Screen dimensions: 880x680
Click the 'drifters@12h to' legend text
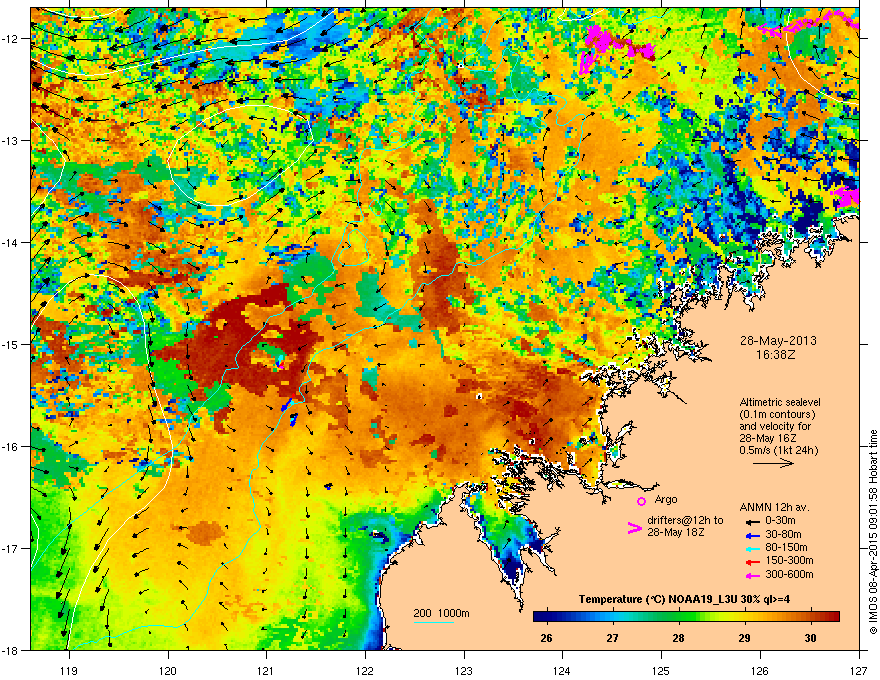tap(685, 520)
